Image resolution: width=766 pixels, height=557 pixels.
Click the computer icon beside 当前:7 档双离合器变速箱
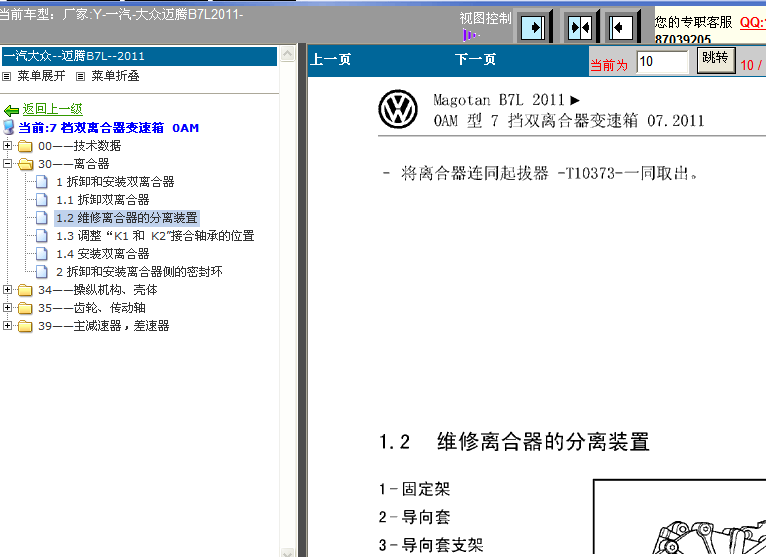[8, 128]
